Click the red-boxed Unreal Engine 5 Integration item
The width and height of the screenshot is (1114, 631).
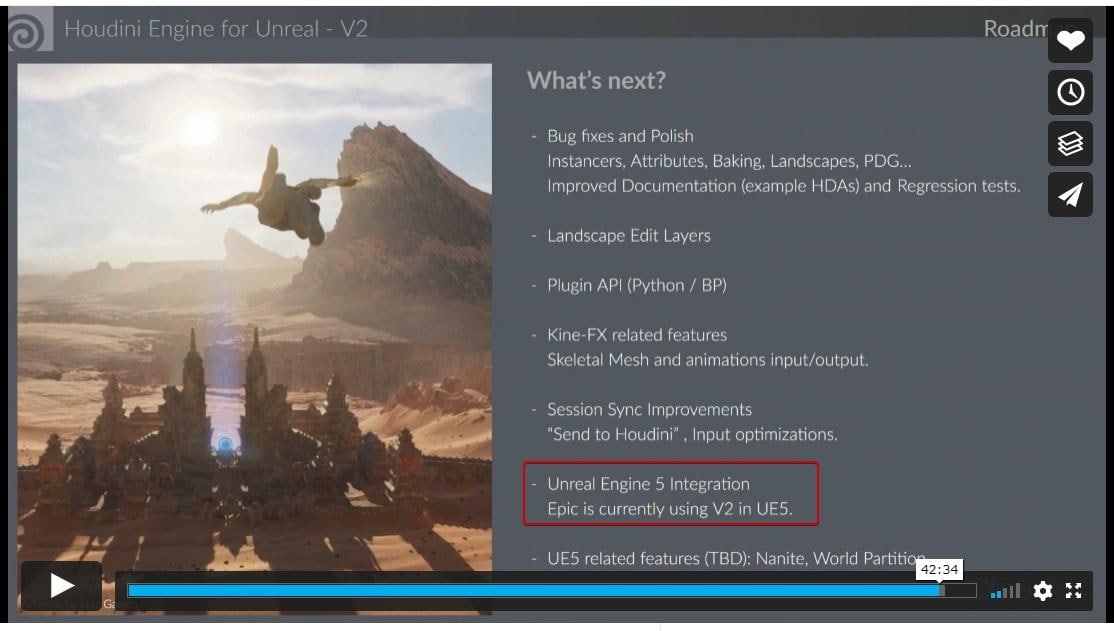coord(671,494)
